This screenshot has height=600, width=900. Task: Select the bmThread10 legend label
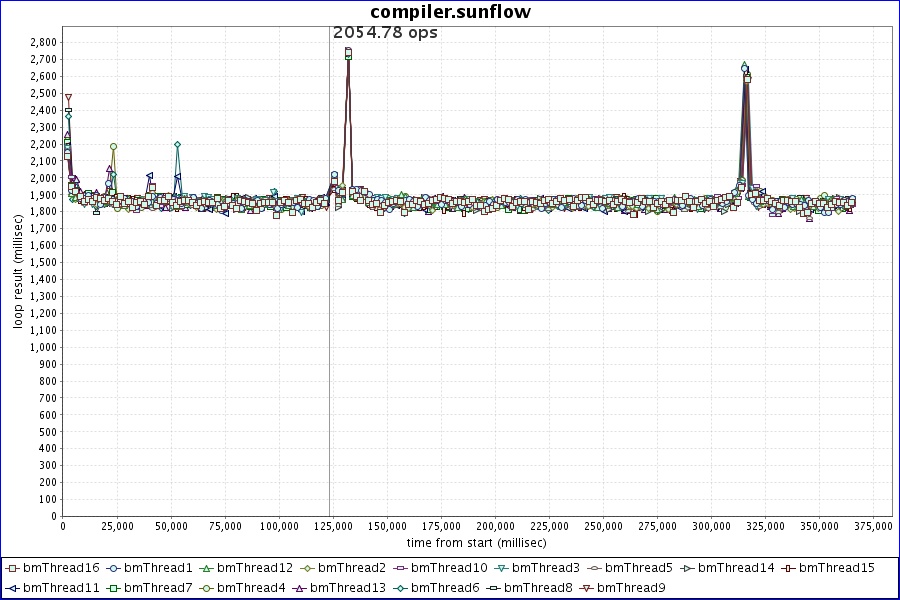point(449,568)
